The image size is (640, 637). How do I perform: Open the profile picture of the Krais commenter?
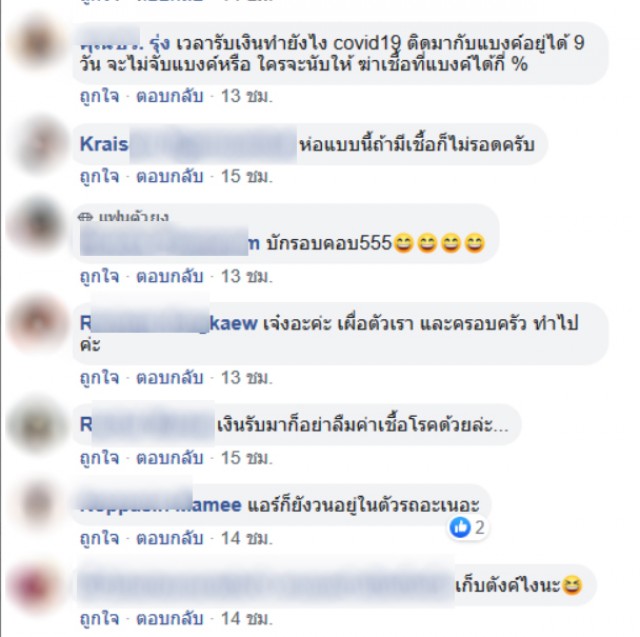click(39, 145)
